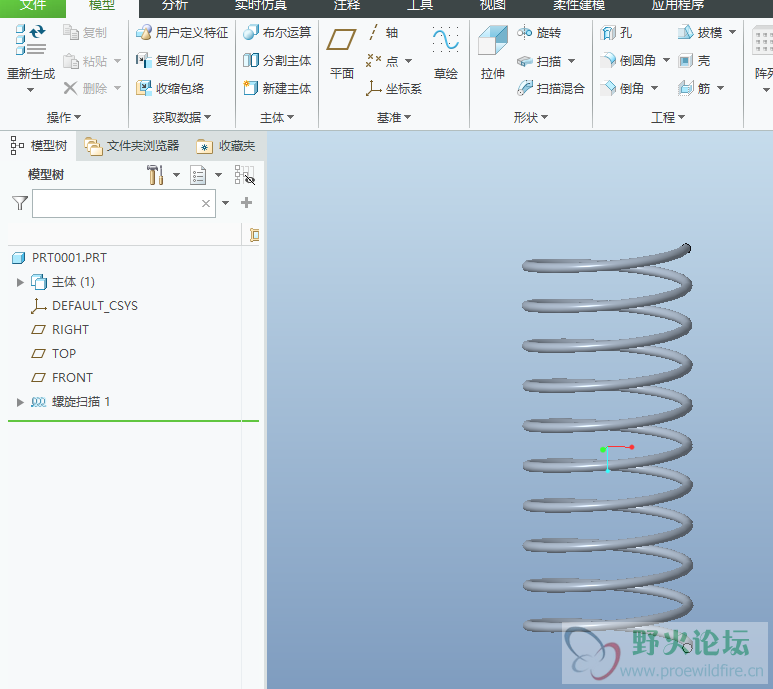Click the Revolve (旋转) tool

[x=538, y=33]
